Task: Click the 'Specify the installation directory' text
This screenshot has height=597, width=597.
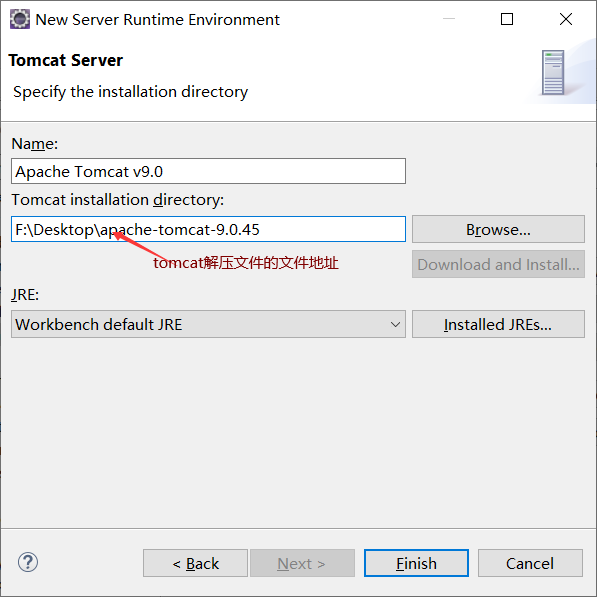Action: coord(131,92)
